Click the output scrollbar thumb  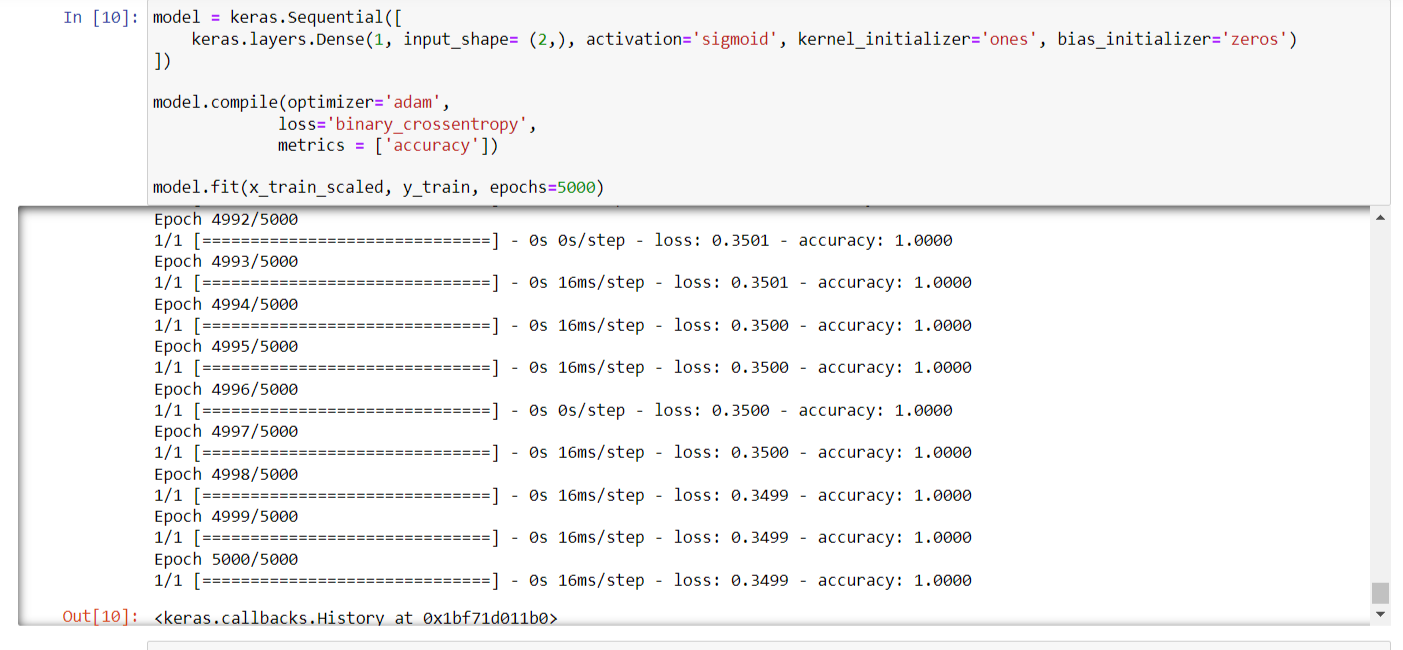[1381, 593]
